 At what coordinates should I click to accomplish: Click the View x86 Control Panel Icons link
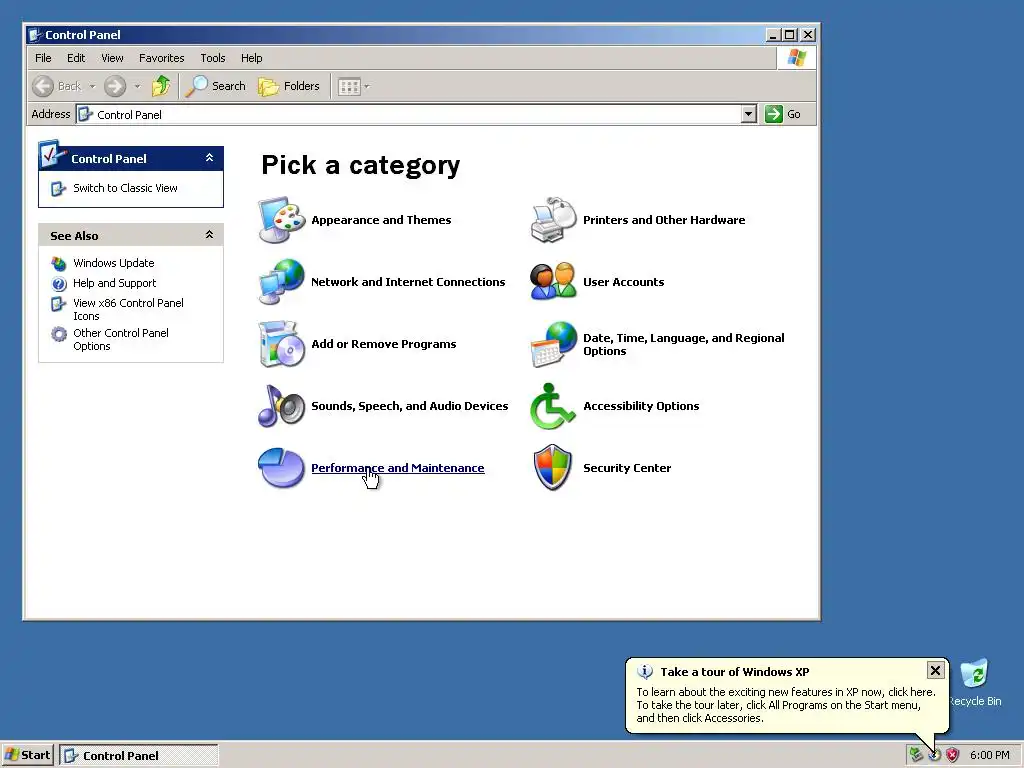coord(128,310)
